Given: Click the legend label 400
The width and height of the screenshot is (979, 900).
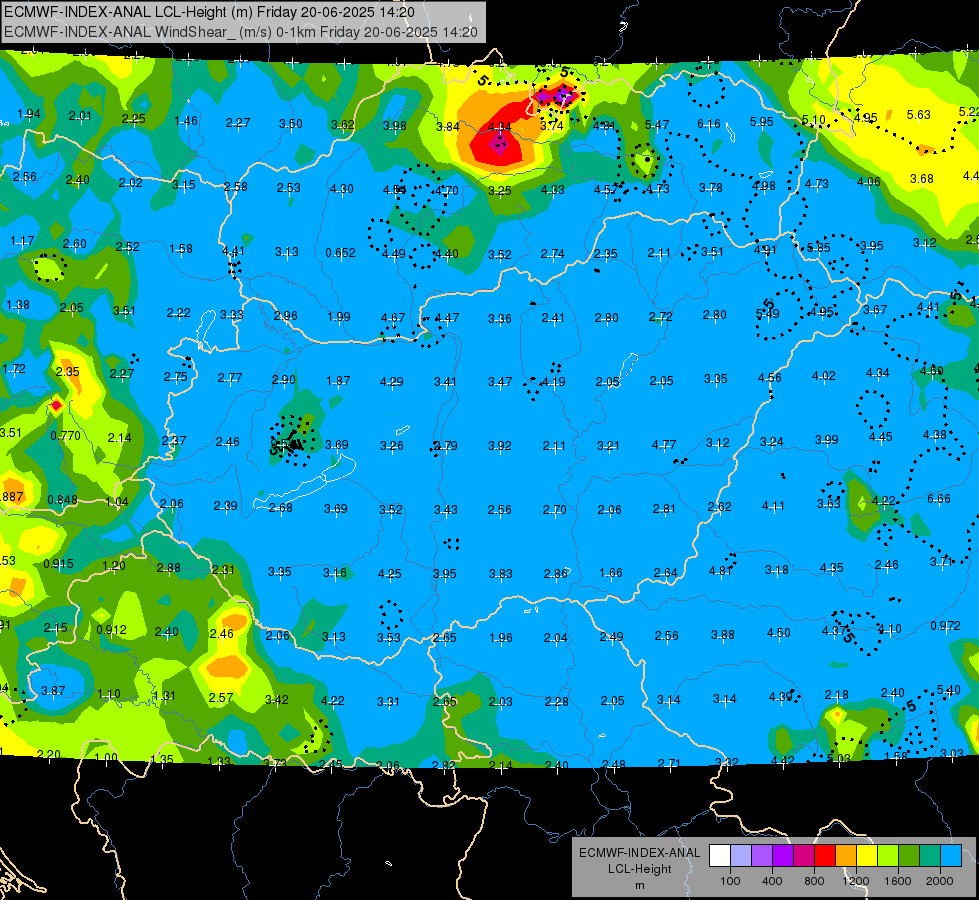Looking at the screenshot, I should coord(772,881).
